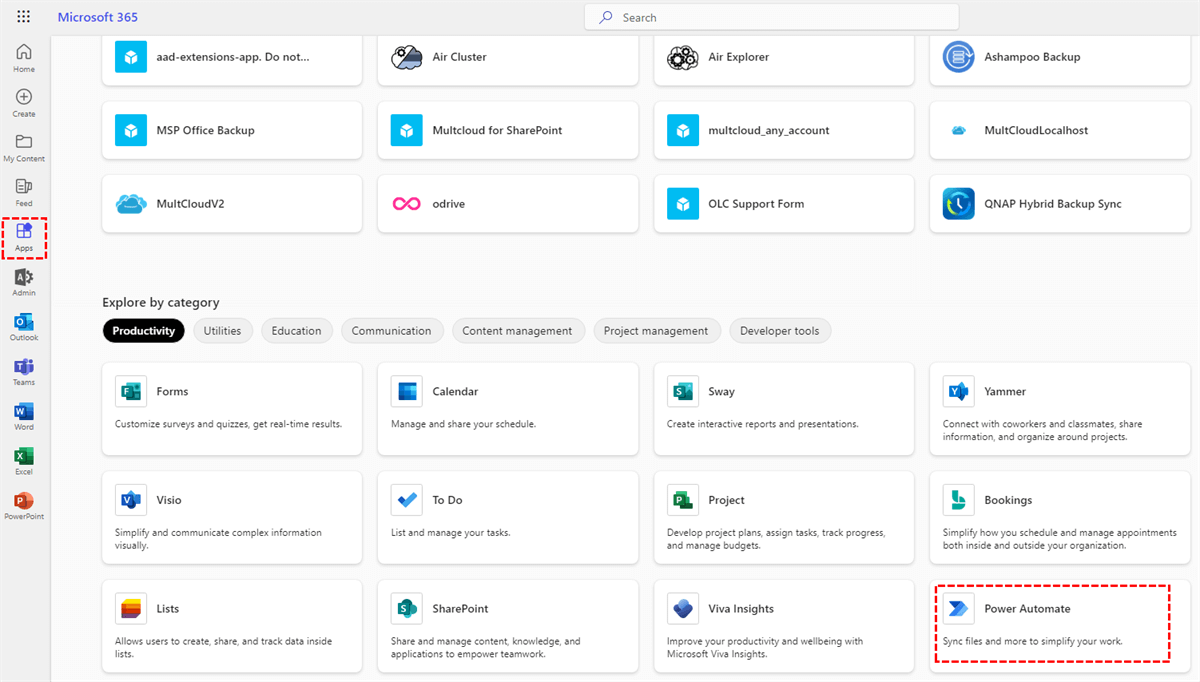The height and width of the screenshot is (682, 1200).
Task: Open the MSP Office Backup app
Action: pos(232,130)
